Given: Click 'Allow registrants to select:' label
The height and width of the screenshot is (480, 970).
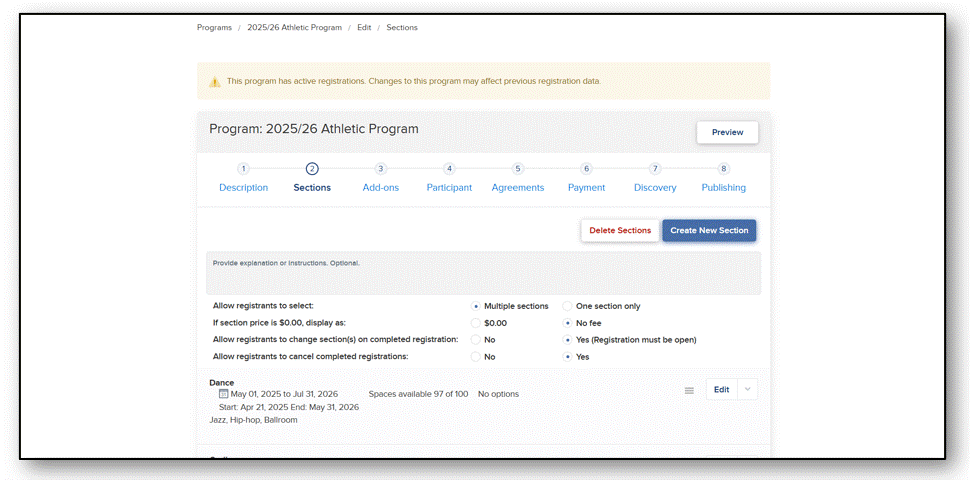Looking at the screenshot, I should (x=264, y=306).
